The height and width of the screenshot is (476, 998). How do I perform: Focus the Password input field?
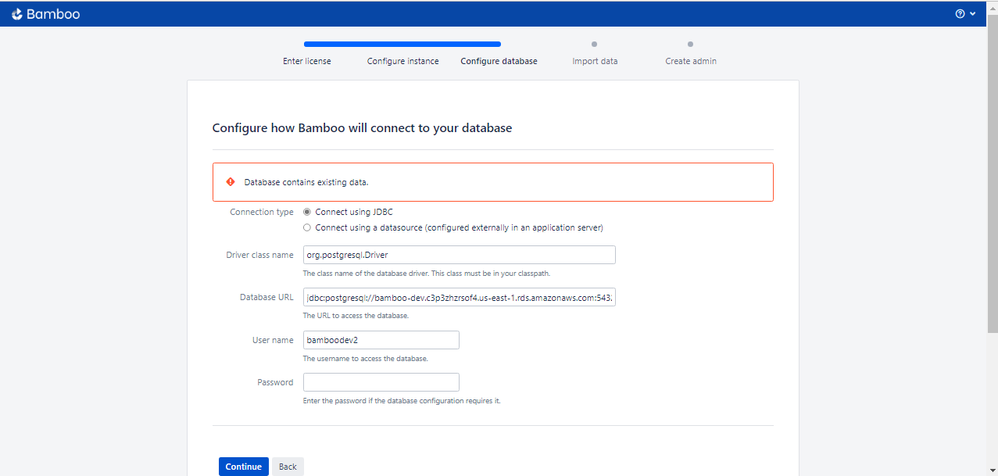pos(381,382)
